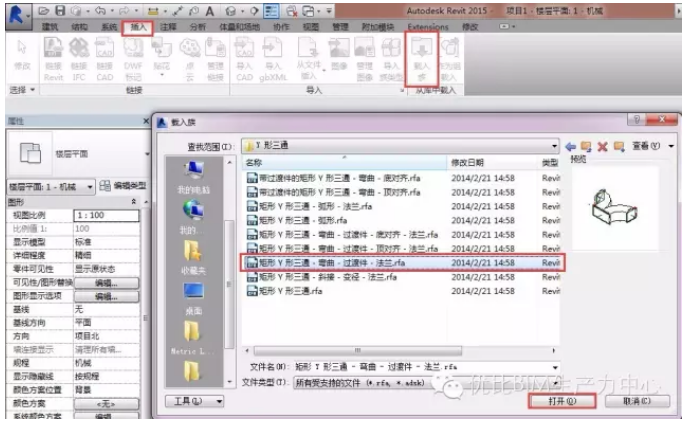Open the Tools (工具) dropdown button

pos(187,401)
